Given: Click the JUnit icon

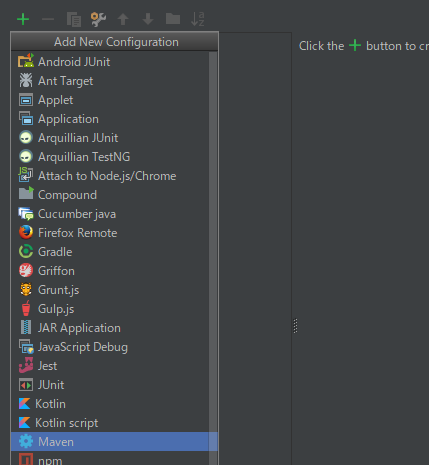Looking at the screenshot, I should (26, 385).
